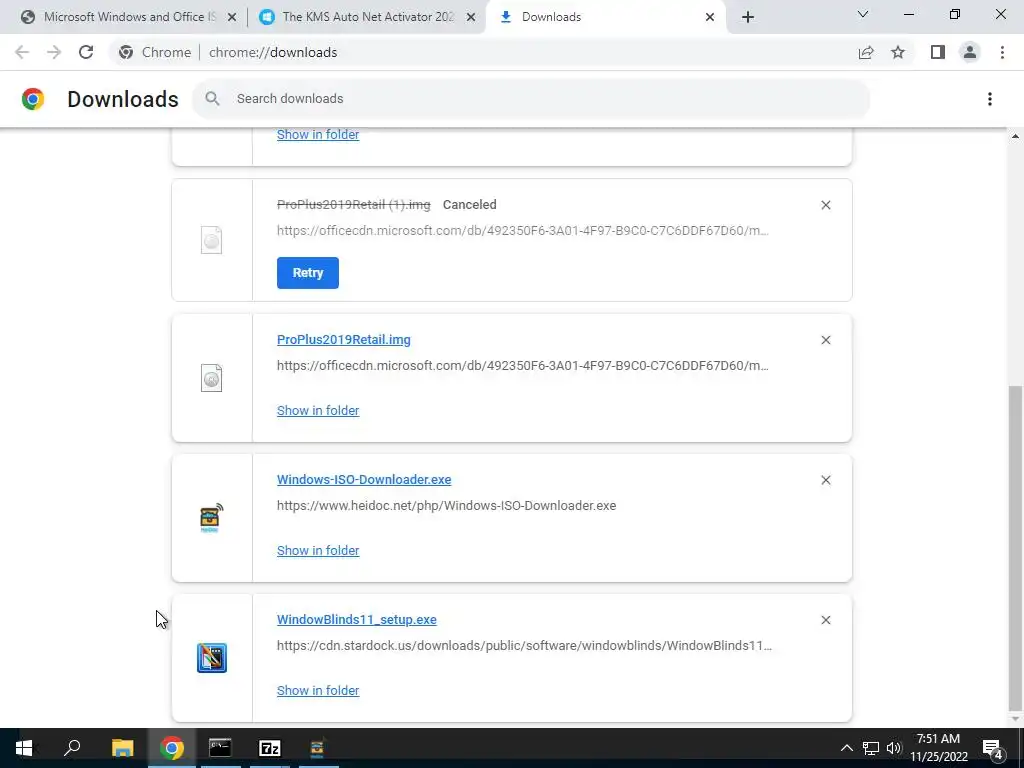Click the Chrome site info chip in address bar
Viewport: 1024px width, 768px height.
tap(155, 52)
